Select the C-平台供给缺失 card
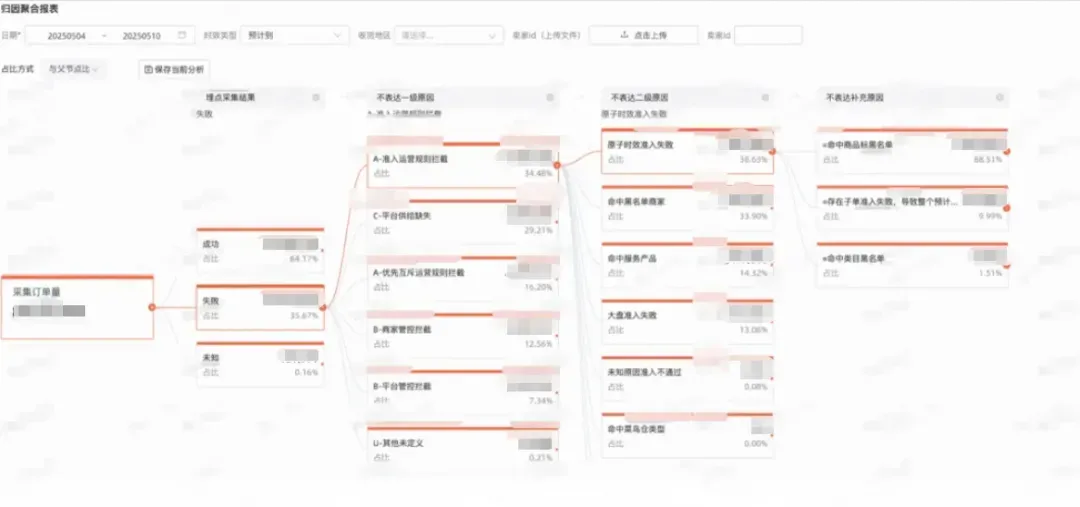1080x507 pixels. point(462,223)
